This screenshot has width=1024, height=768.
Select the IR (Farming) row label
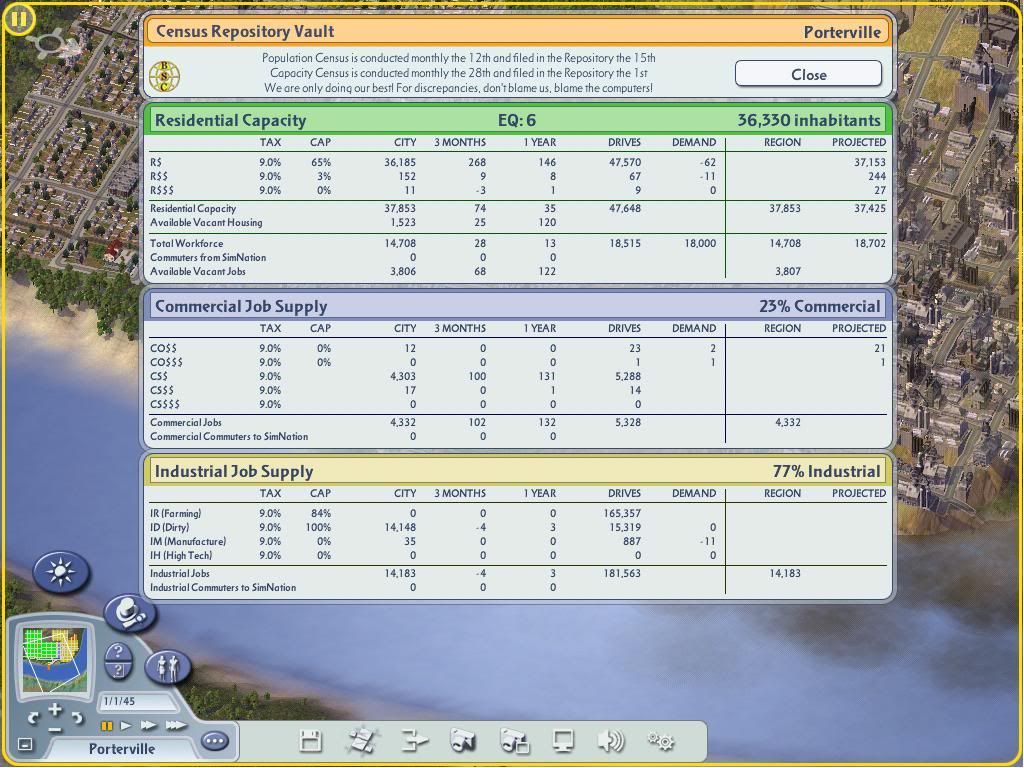[176, 513]
